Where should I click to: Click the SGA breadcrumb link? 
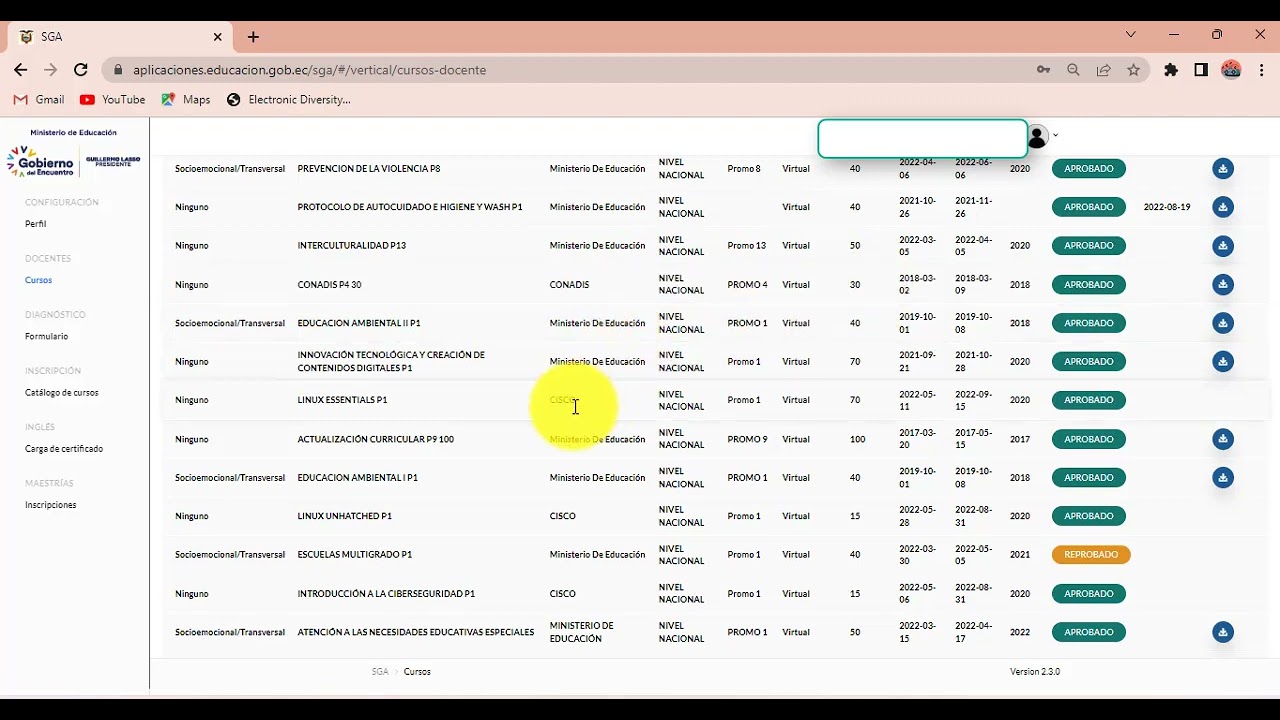(x=380, y=672)
